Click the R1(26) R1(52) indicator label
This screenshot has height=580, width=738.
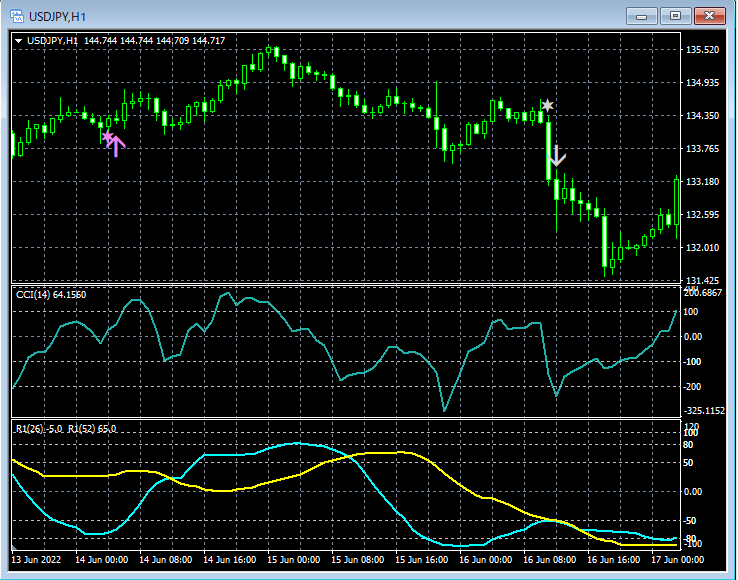pyautogui.click(x=66, y=428)
